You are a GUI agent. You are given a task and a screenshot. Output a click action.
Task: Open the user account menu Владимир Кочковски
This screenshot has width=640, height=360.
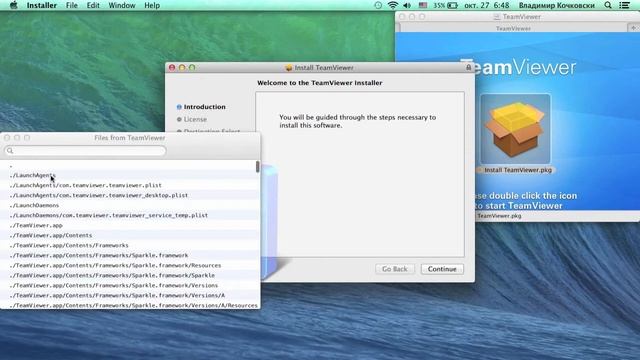tap(557, 5)
